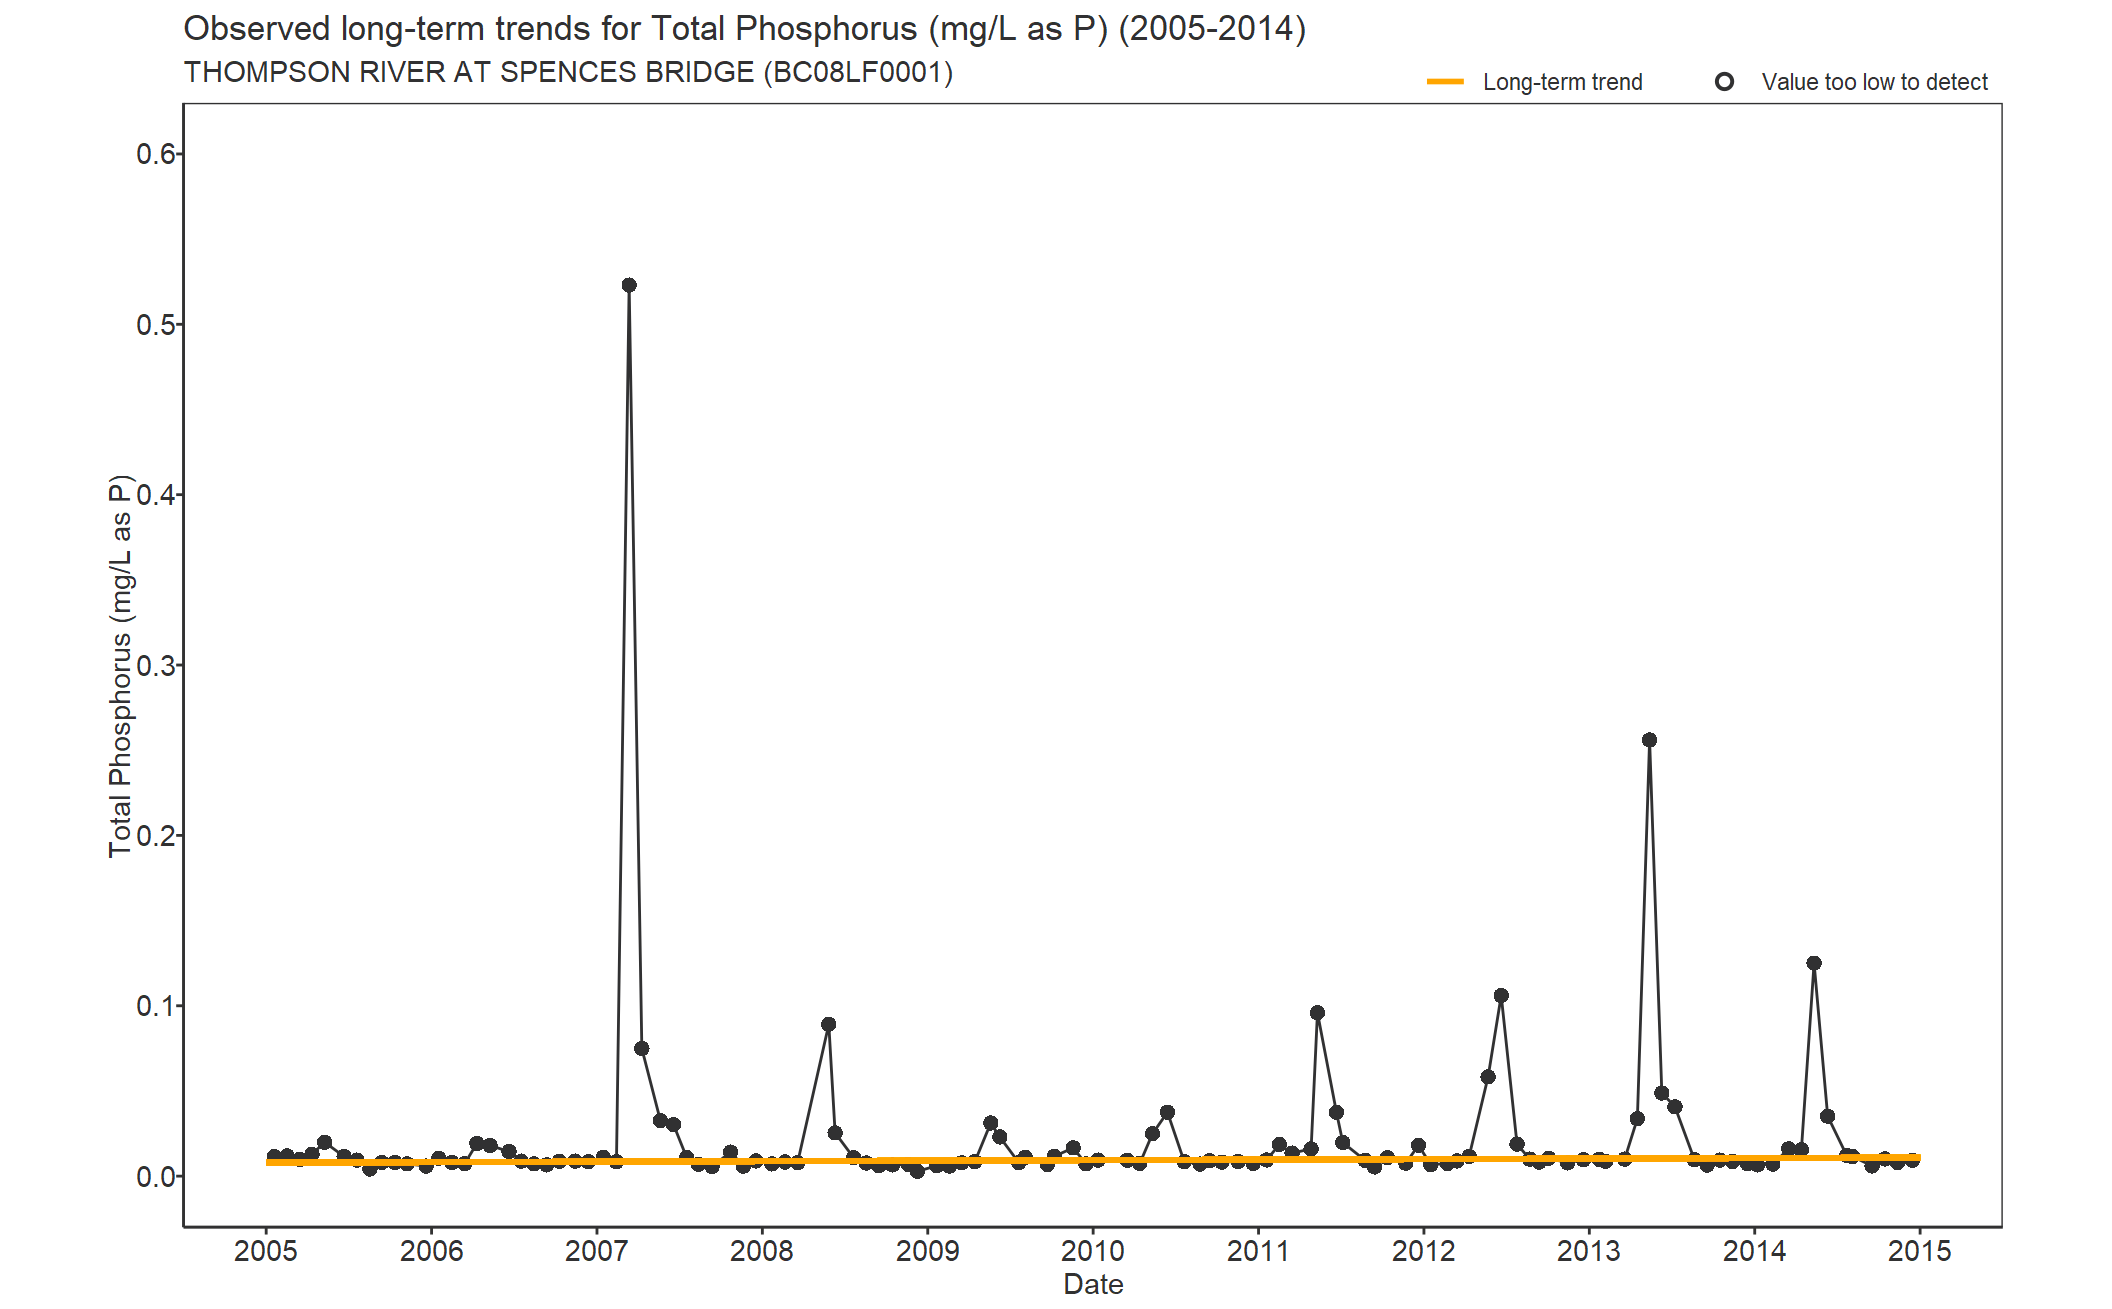Select the "Value too low to detect" label
This screenshot has width=2112, height=1309.
point(1874,82)
